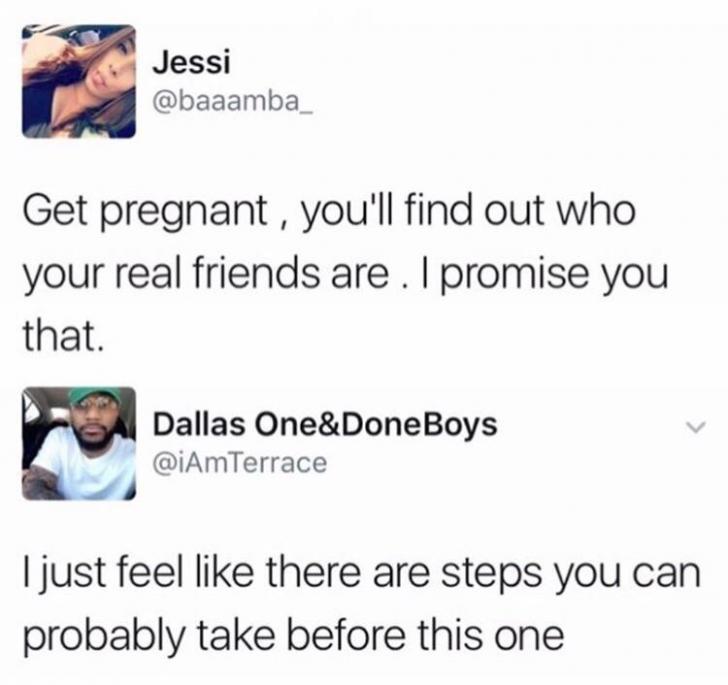This screenshot has height=685, width=728.
Task: Select the line "I just feel like there"
Action: point(361,575)
